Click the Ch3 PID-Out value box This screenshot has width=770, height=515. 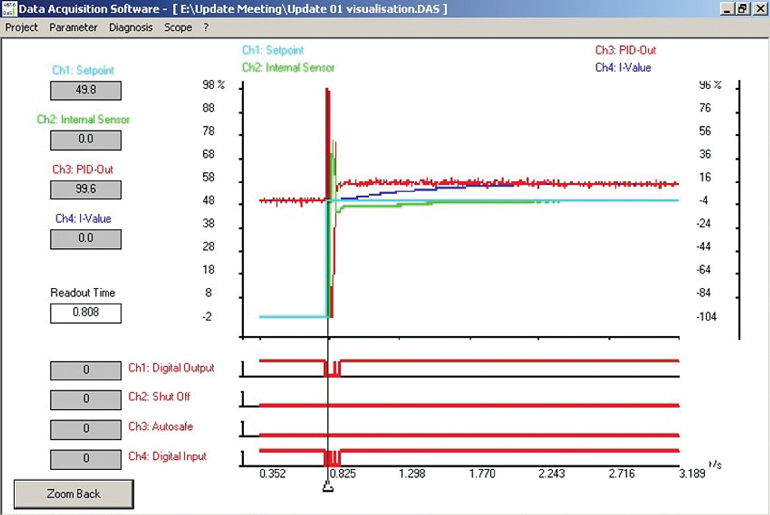pos(85,189)
